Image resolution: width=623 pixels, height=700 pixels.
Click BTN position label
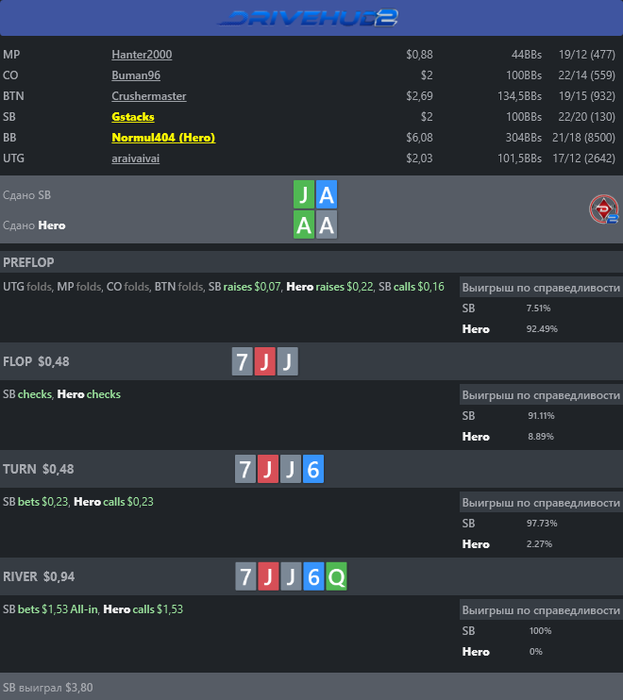click(13, 96)
